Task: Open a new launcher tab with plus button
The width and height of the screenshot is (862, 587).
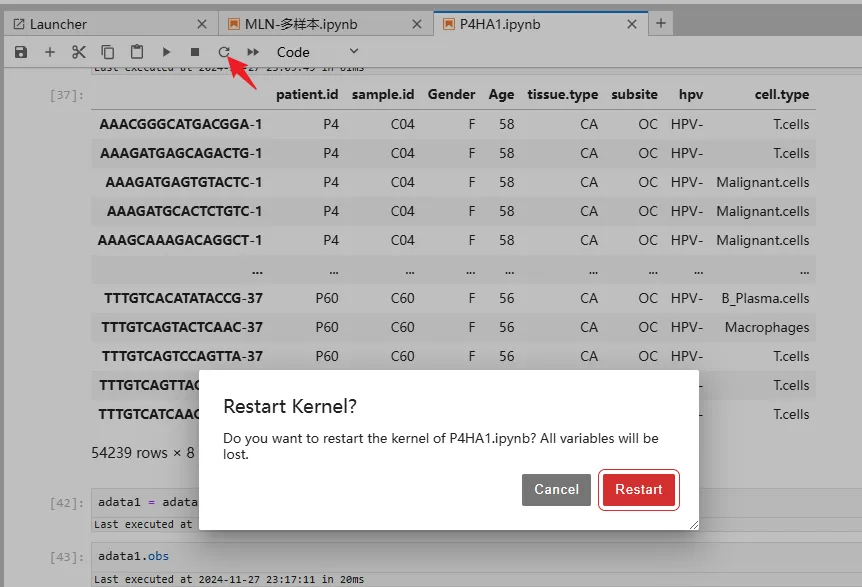Action: [x=661, y=24]
